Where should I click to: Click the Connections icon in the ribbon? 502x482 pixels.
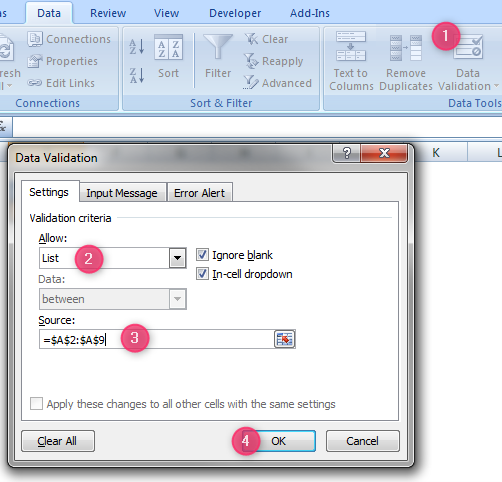click(x=35, y=39)
